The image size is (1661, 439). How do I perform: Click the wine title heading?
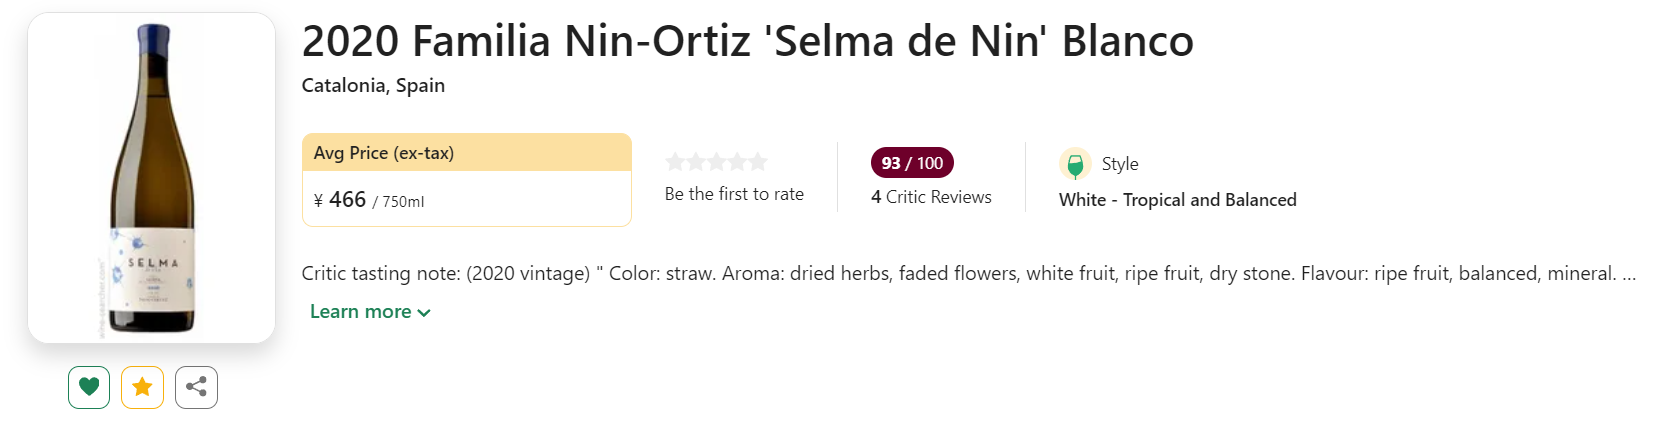[747, 42]
